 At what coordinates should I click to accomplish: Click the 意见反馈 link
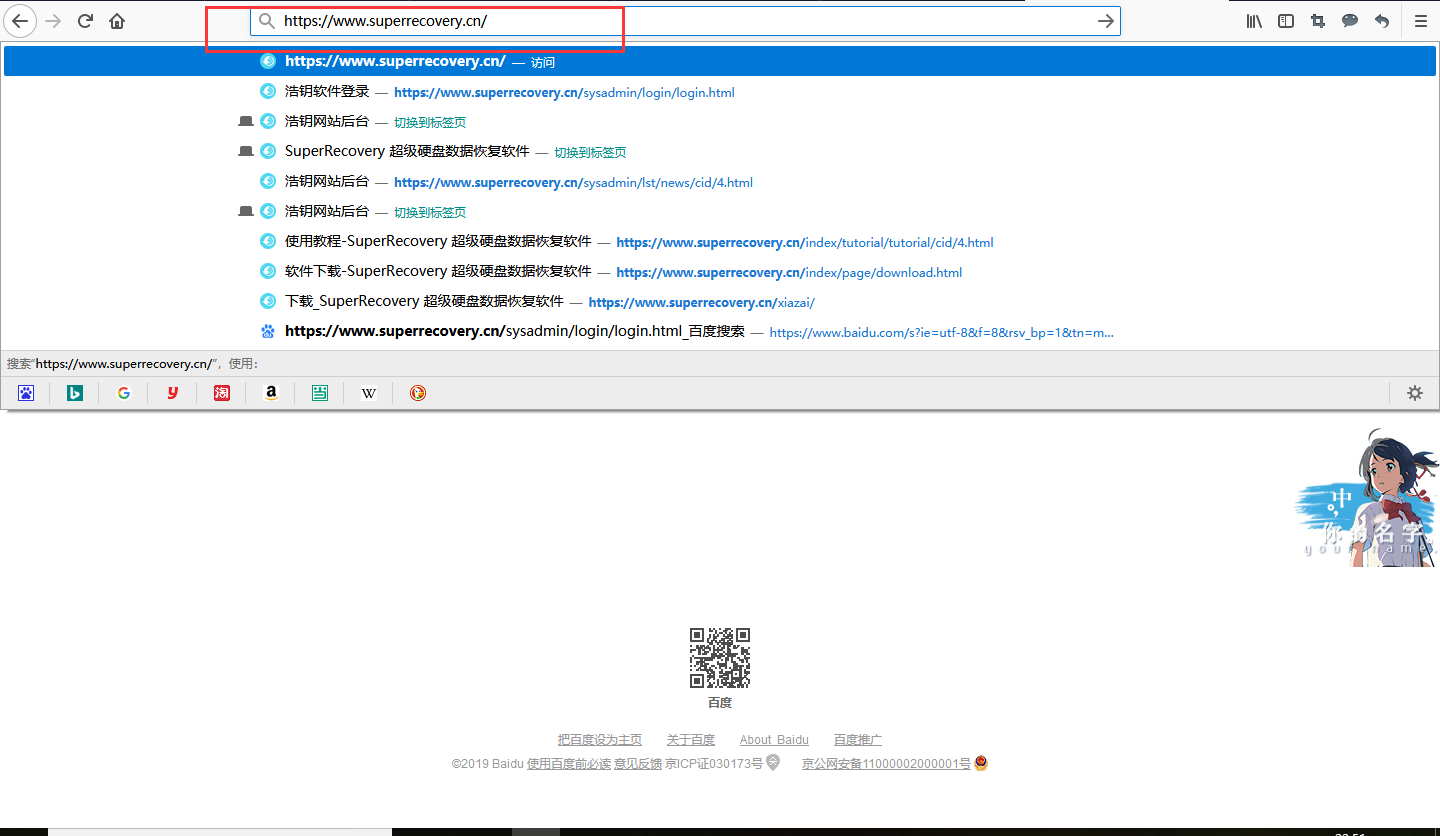pos(638,764)
